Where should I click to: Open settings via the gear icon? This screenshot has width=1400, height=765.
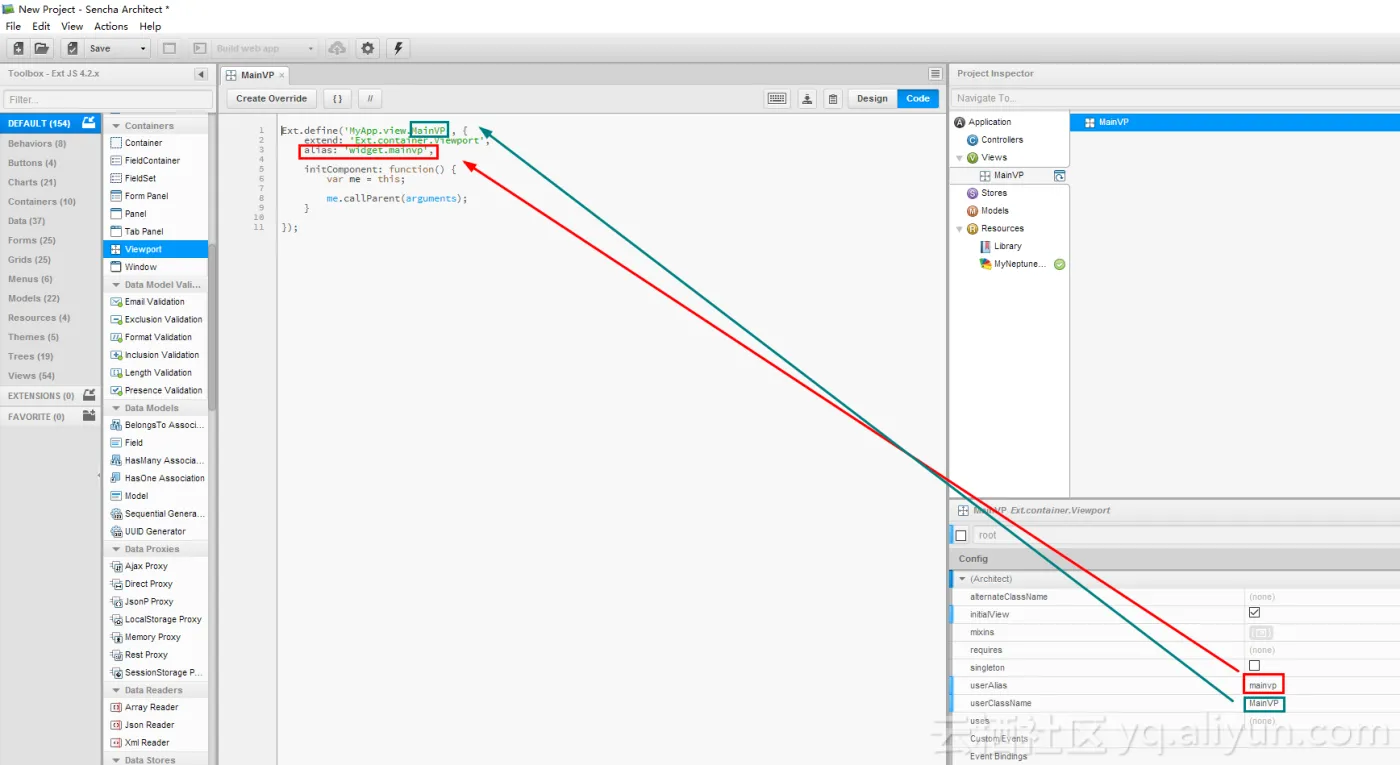coord(368,48)
